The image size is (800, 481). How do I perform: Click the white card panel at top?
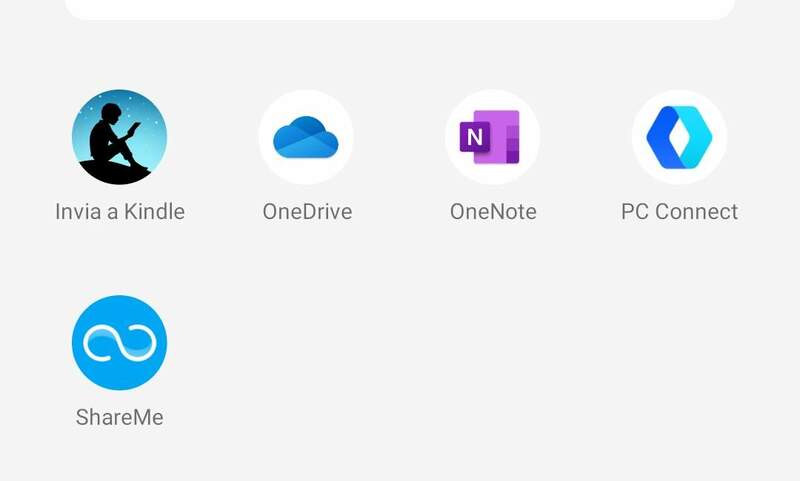400,9
